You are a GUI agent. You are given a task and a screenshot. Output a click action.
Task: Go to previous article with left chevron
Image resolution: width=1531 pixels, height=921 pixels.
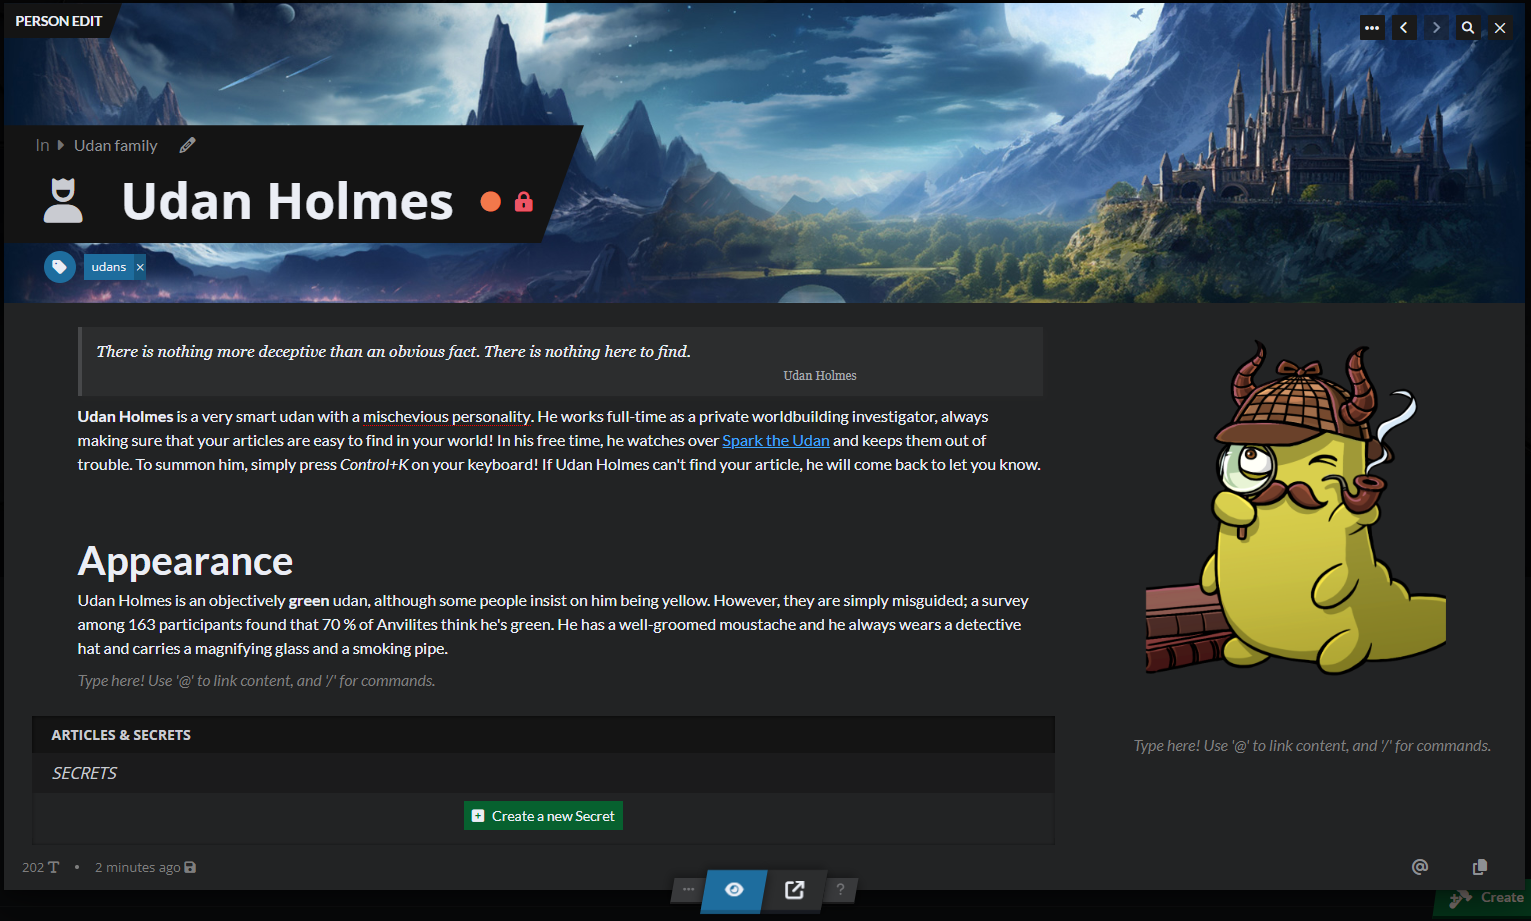pyautogui.click(x=1404, y=28)
